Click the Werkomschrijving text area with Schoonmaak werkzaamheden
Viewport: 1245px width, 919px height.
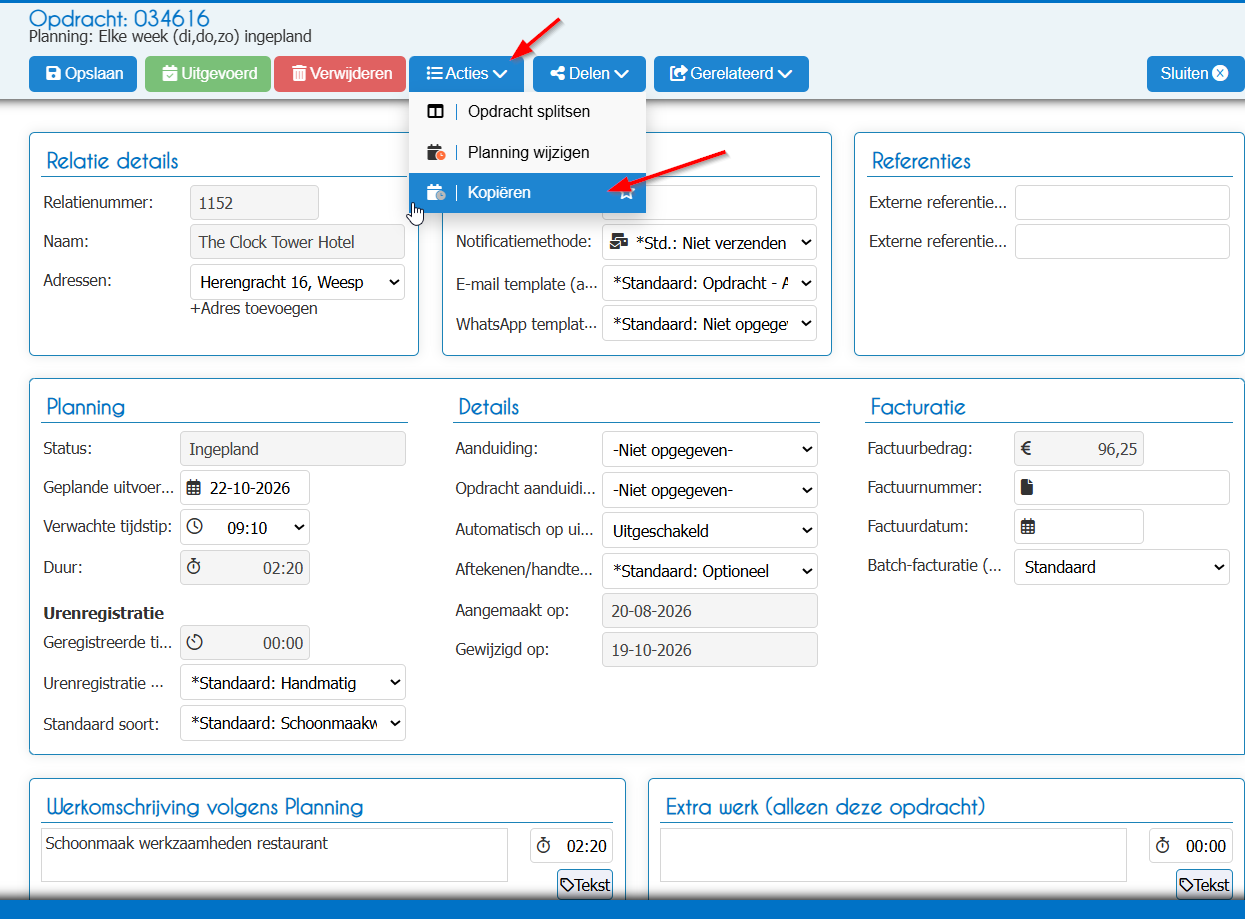pyautogui.click(x=275, y=855)
